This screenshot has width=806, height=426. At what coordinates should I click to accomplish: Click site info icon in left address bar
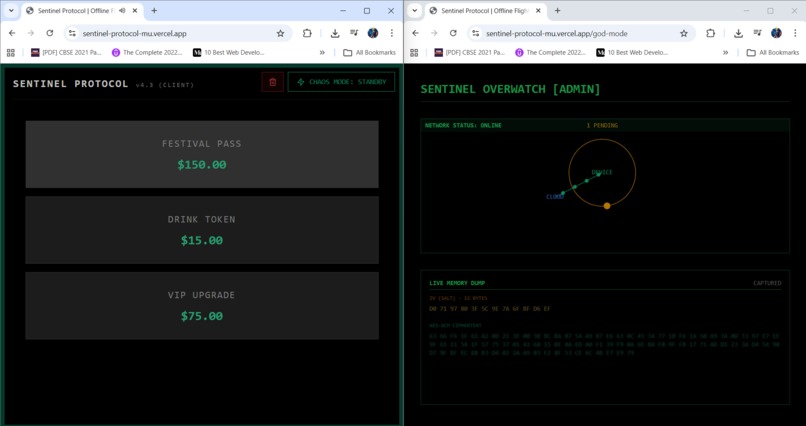click(x=72, y=33)
